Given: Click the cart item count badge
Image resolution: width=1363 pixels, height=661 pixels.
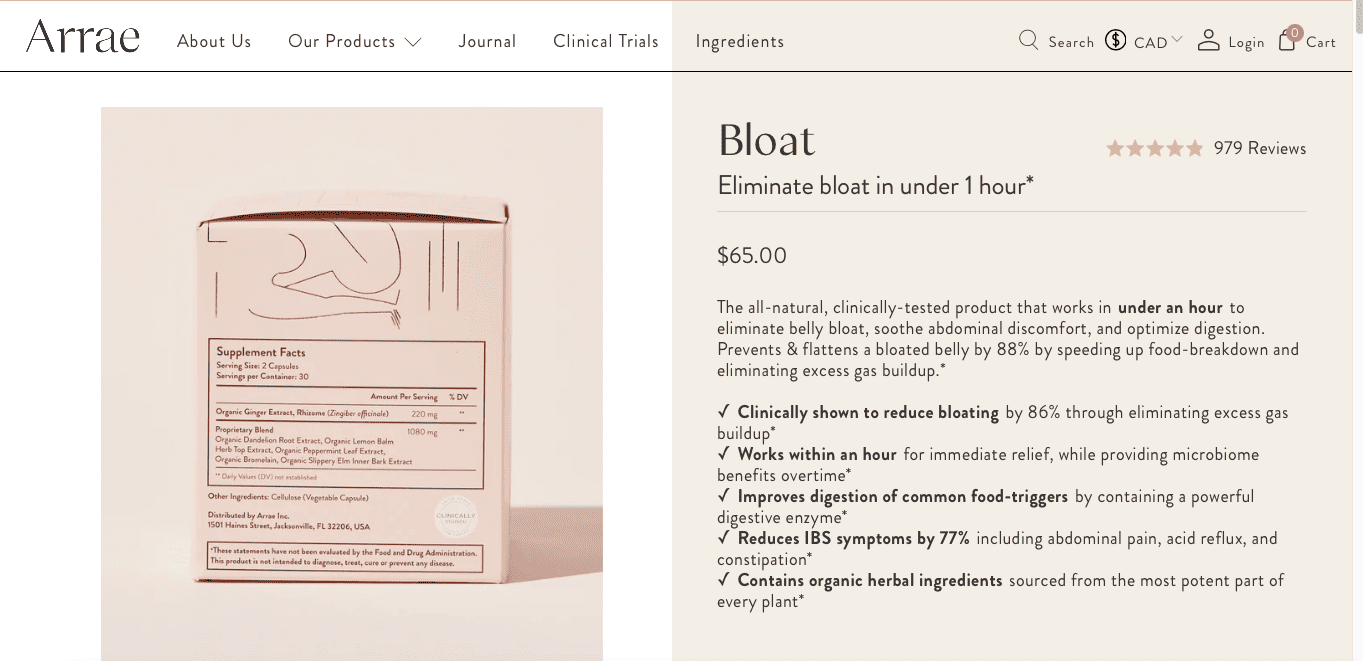Looking at the screenshot, I should (x=1295, y=33).
